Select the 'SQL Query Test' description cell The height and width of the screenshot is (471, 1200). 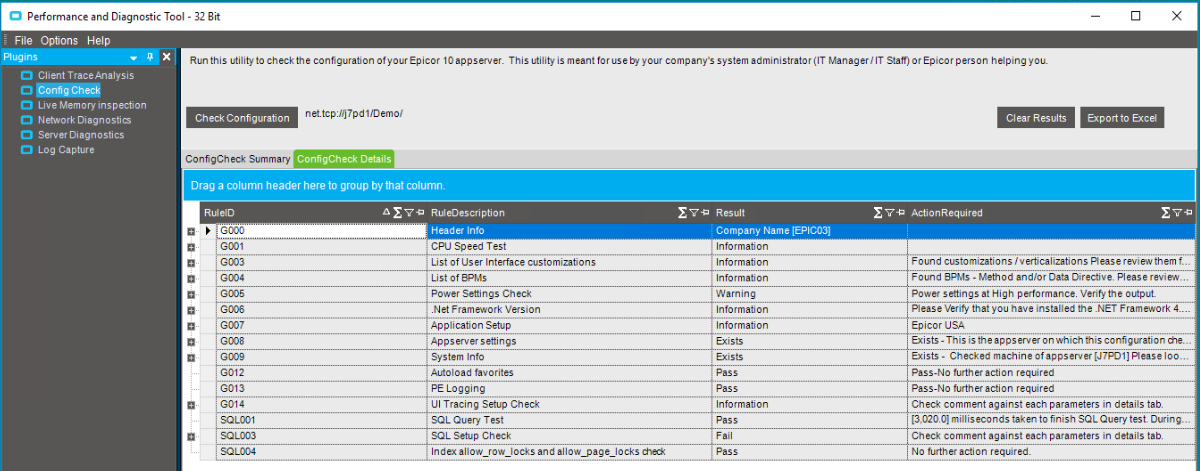(x=569, y=421)
